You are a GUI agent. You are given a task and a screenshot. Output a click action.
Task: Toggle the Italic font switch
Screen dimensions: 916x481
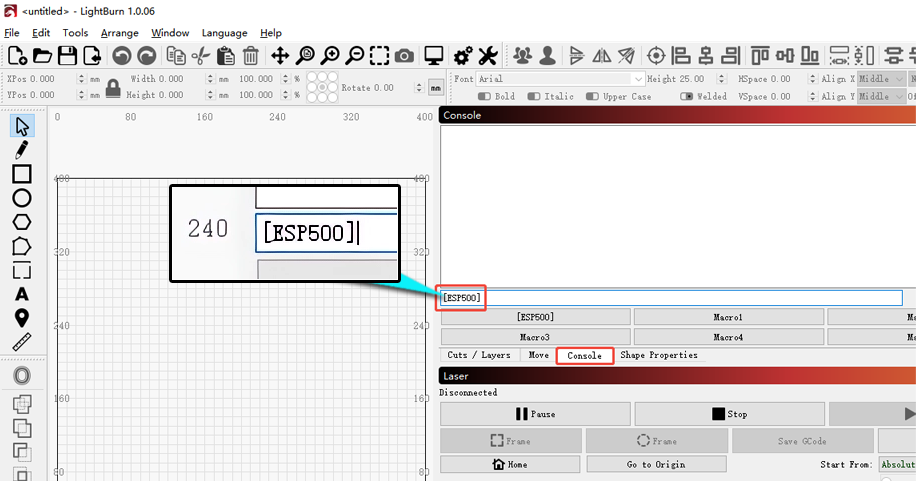point(533,96)
